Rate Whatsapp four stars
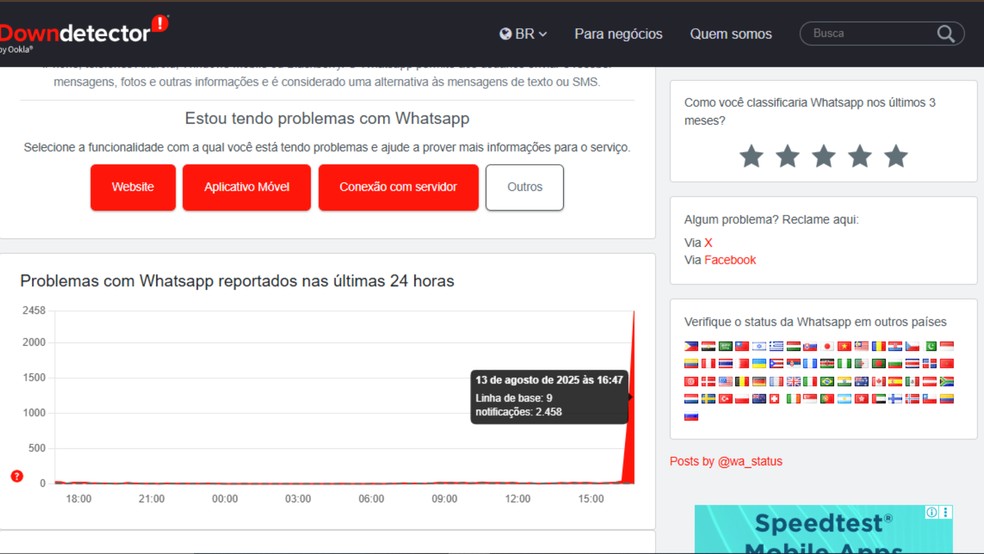984x554 pixels. pyautogui.click(x=860, y=156)
